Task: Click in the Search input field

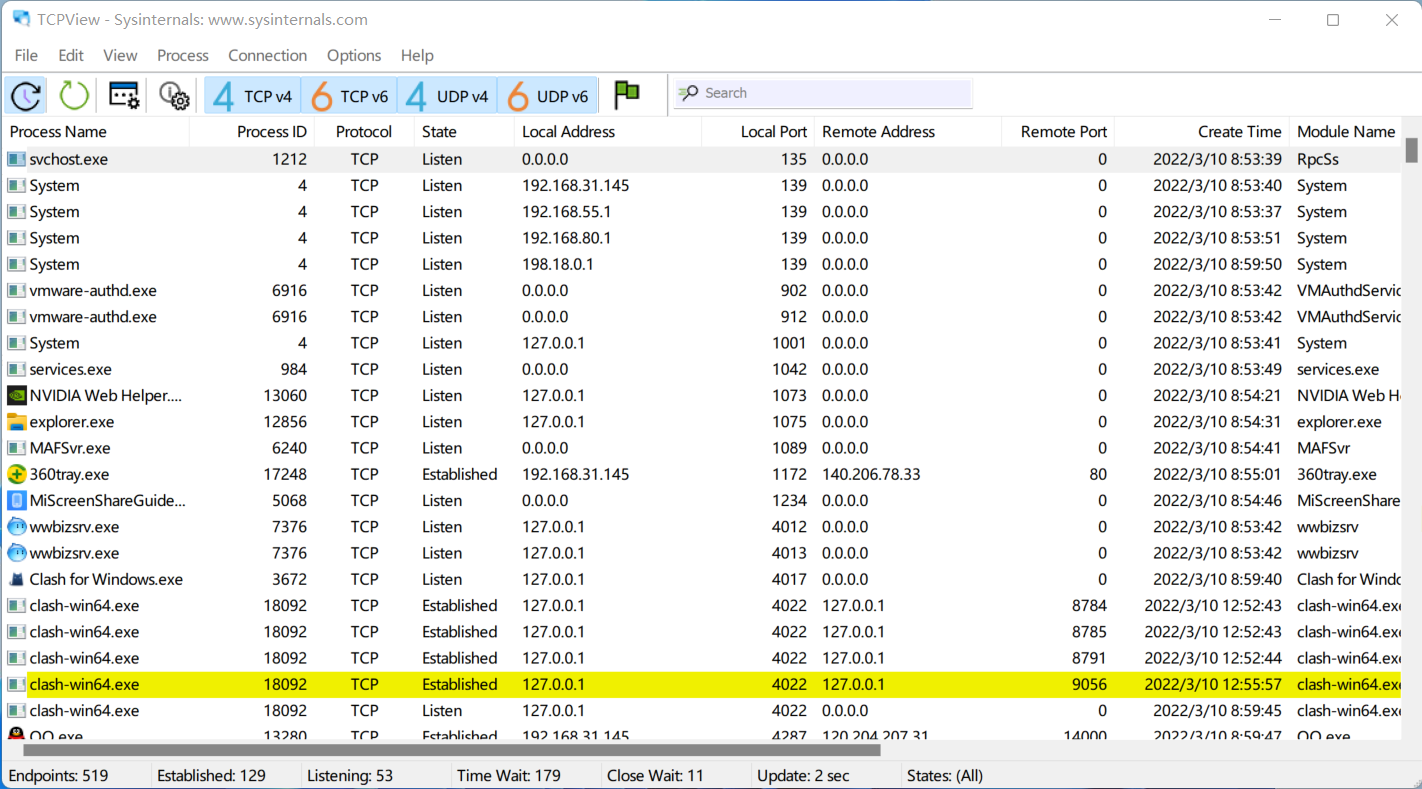Action: click(835, 93)
